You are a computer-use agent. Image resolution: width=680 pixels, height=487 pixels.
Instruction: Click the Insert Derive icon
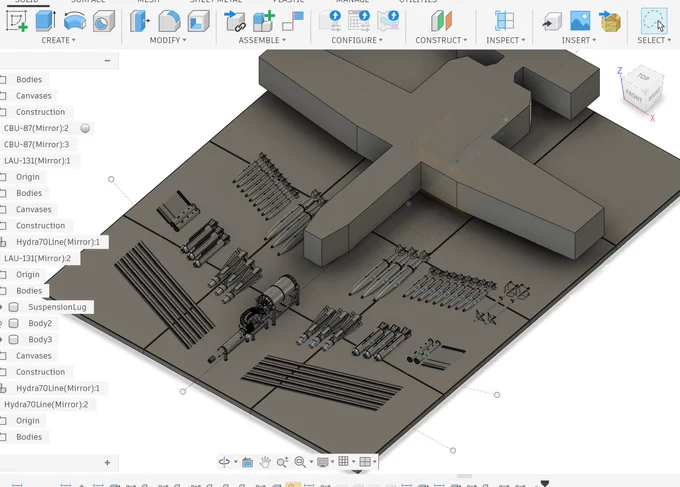click(x=552, y=21)
